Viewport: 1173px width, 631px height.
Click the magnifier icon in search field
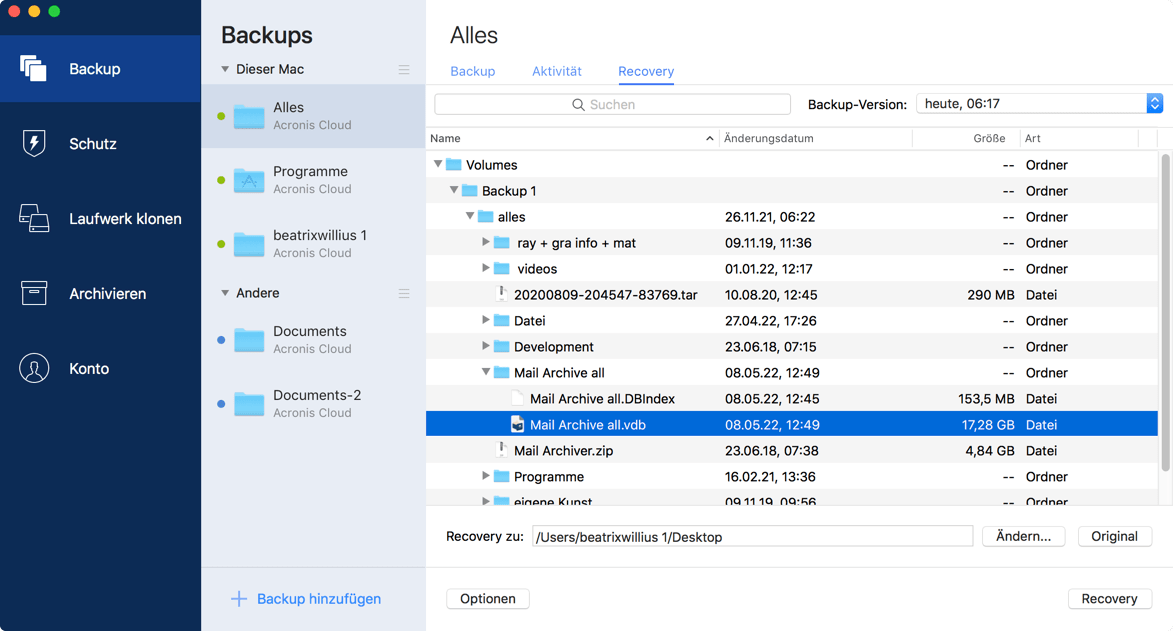(577, 104)
